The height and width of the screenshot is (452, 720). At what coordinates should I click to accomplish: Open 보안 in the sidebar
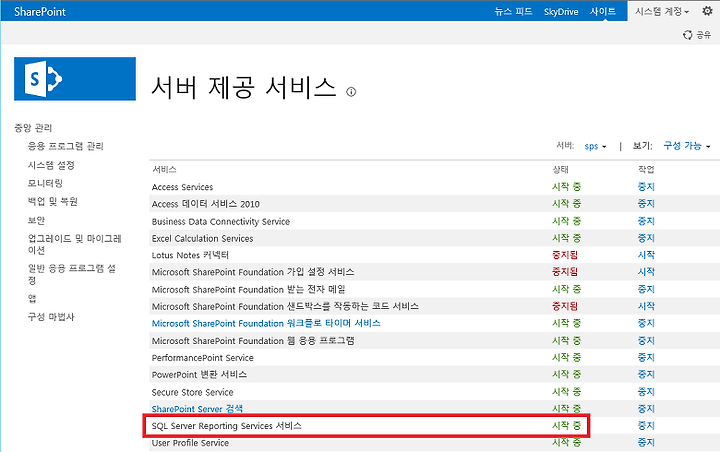point(36,220)
